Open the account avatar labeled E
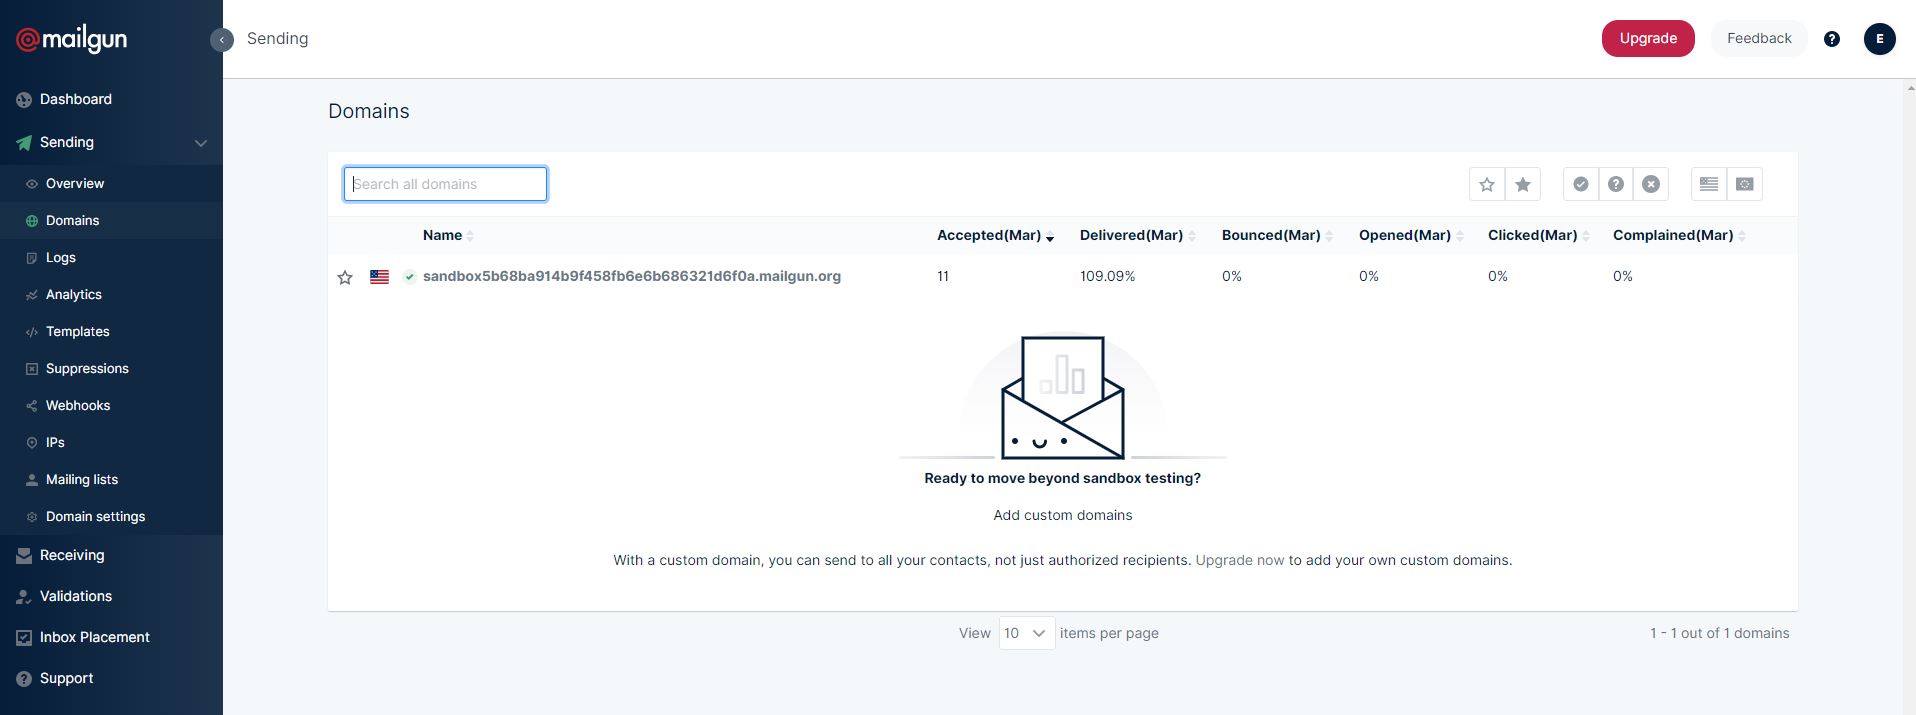The height and width of the screenshot is (715, 1916). click(x=1880, y=39)
